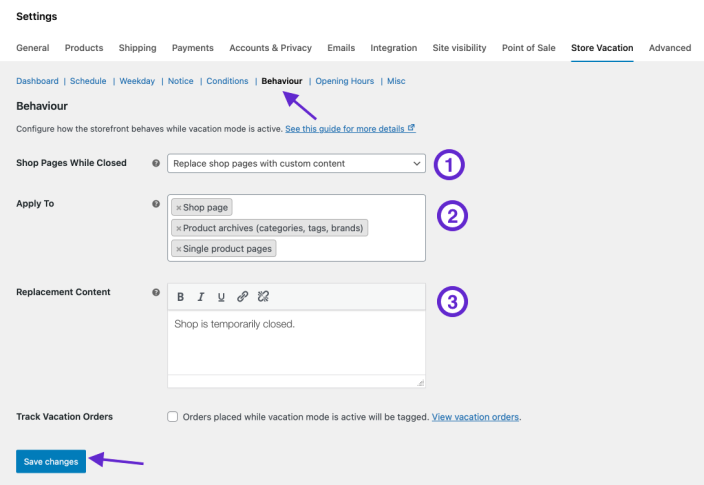
Task: Open Accounts & Privacy tab
Action: click(270, 48)
